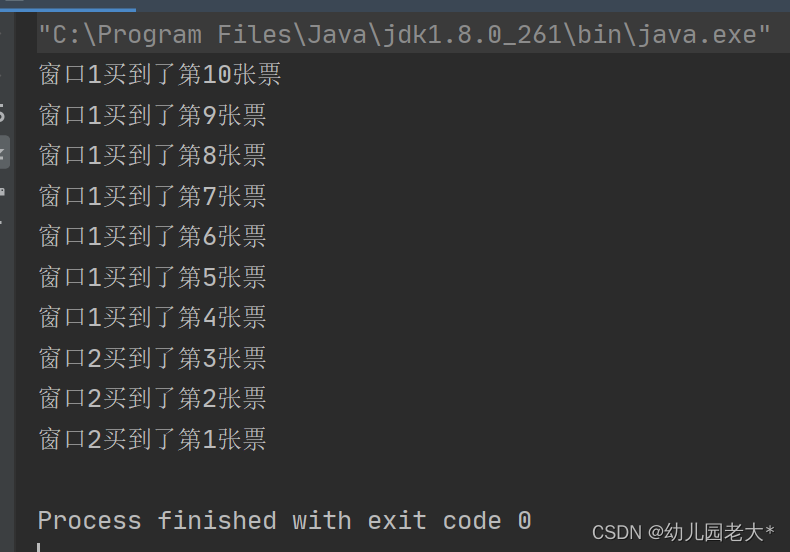Click the output line 窗口1买到了第7张票

point(152,196)
